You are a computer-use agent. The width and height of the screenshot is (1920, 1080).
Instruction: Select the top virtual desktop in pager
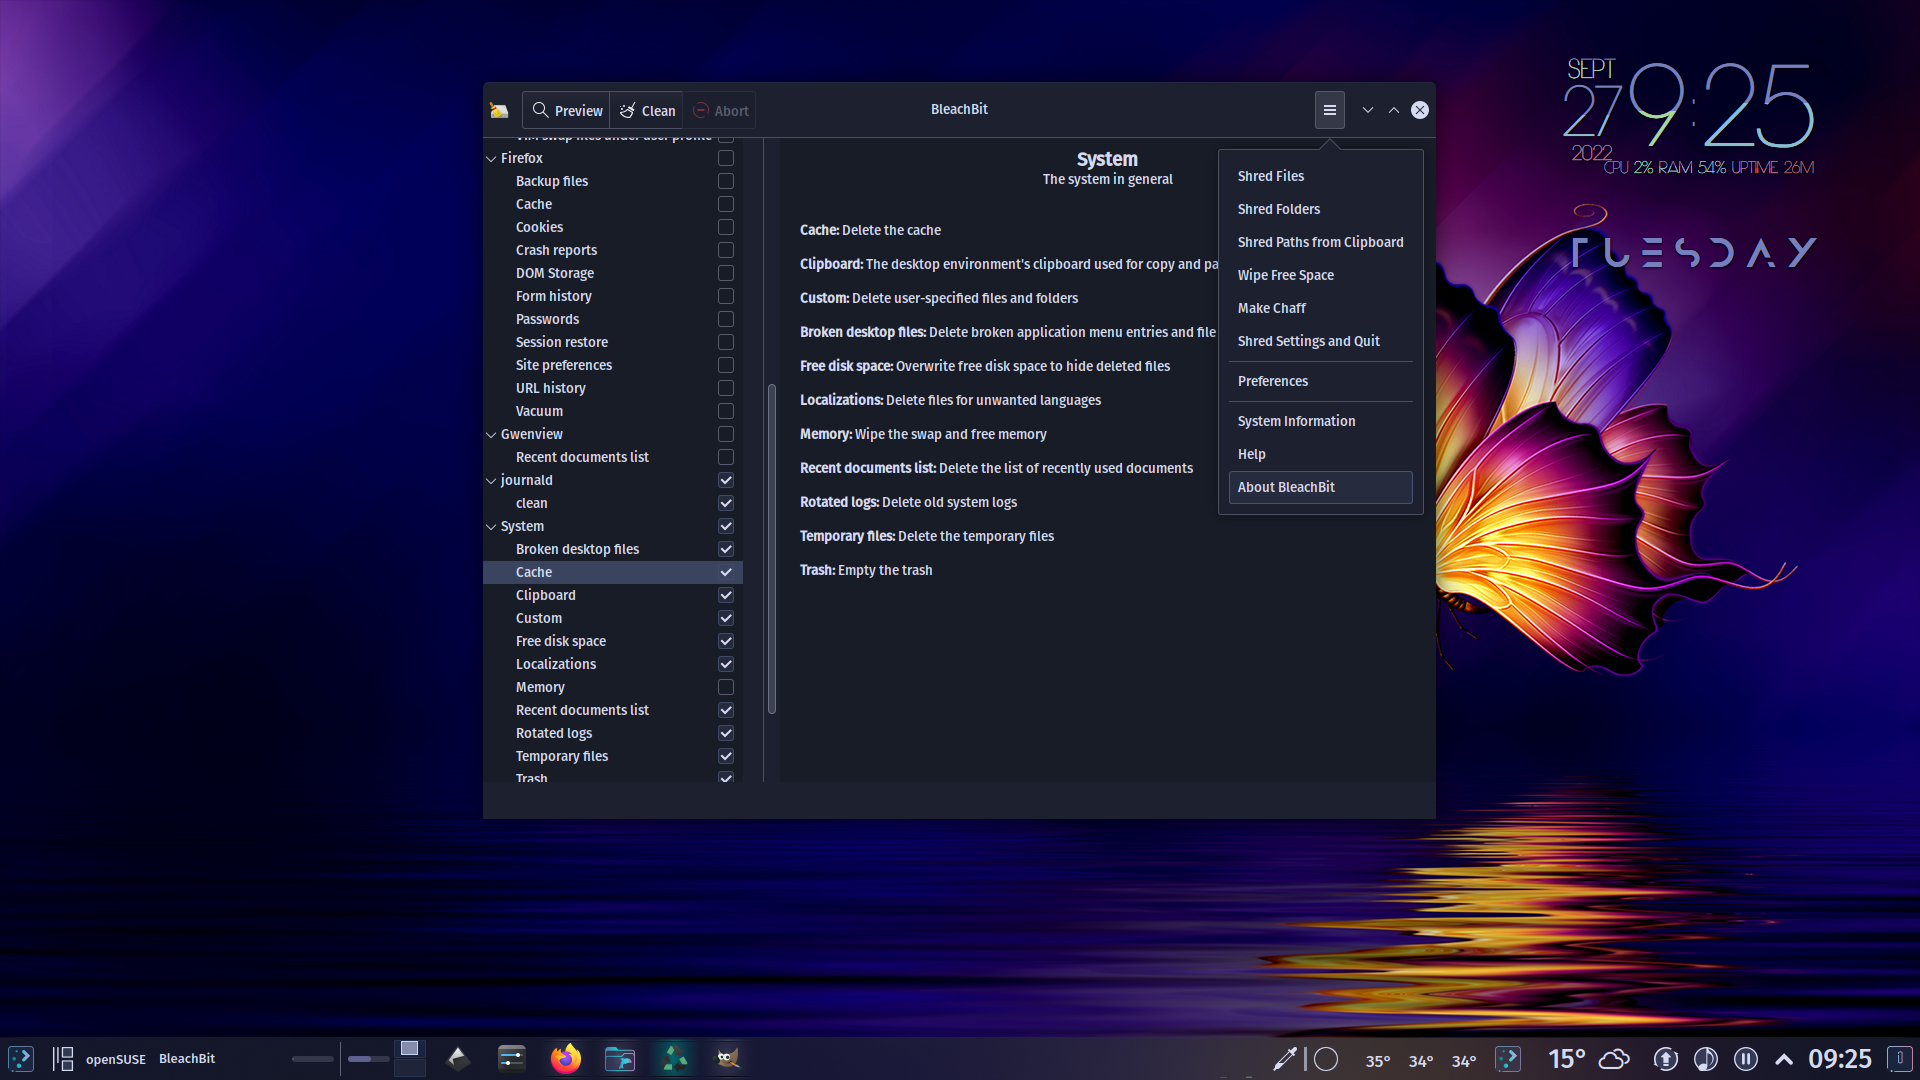click(409, 1048)
